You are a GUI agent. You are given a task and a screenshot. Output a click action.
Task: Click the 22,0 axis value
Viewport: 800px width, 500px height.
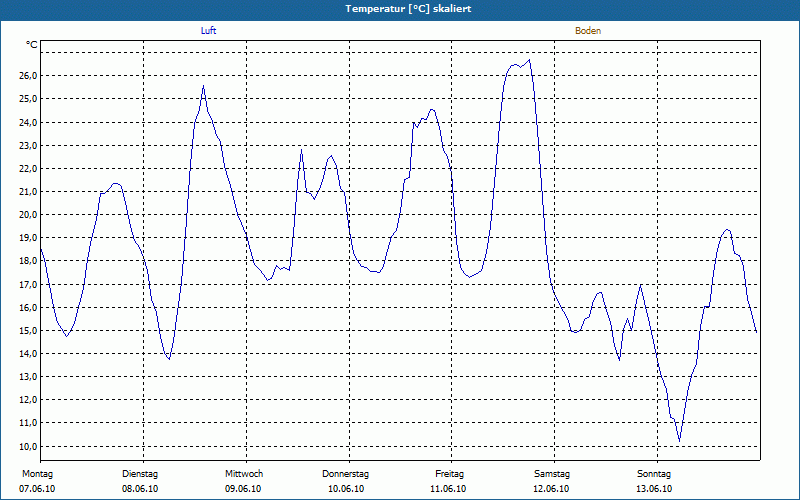pyautogui.click(x=28, y=168)
